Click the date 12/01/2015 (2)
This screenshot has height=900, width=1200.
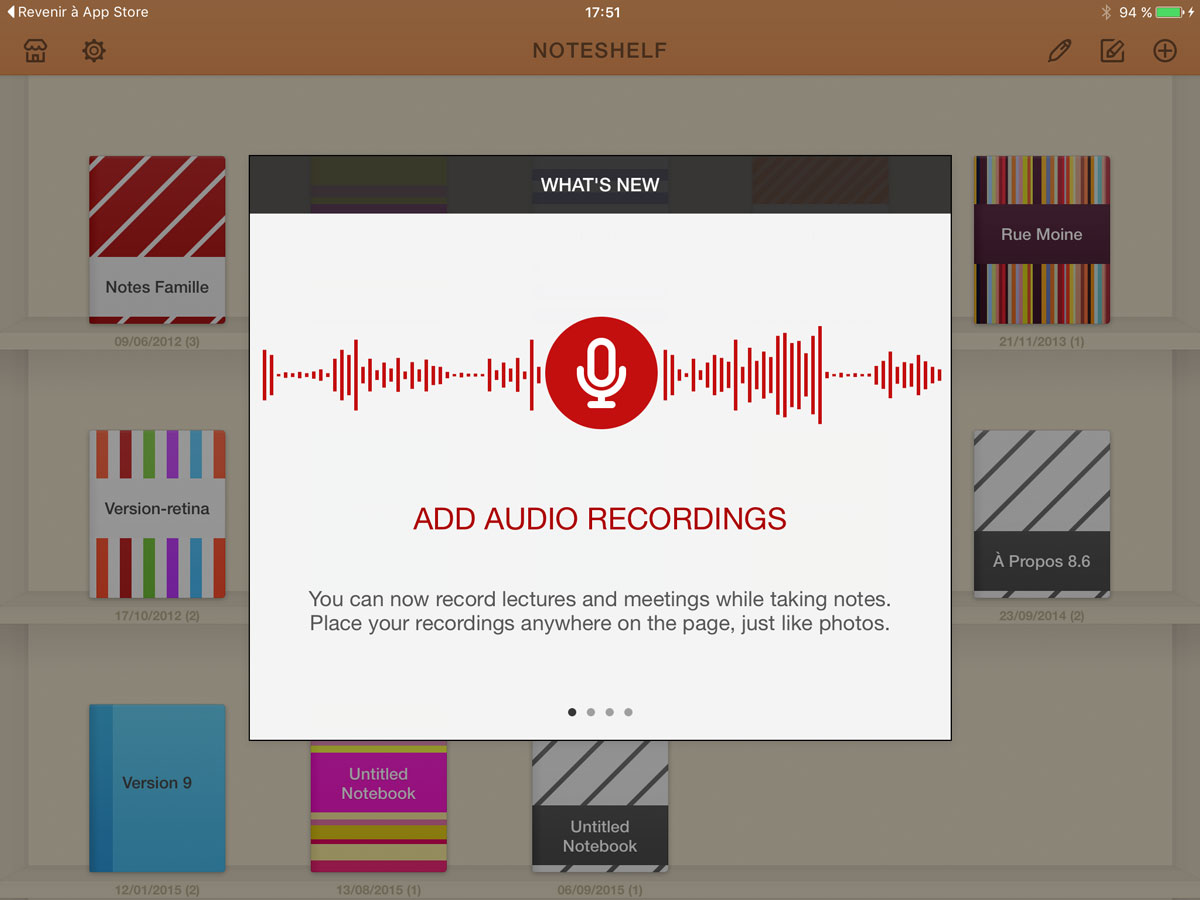[157, 890]
